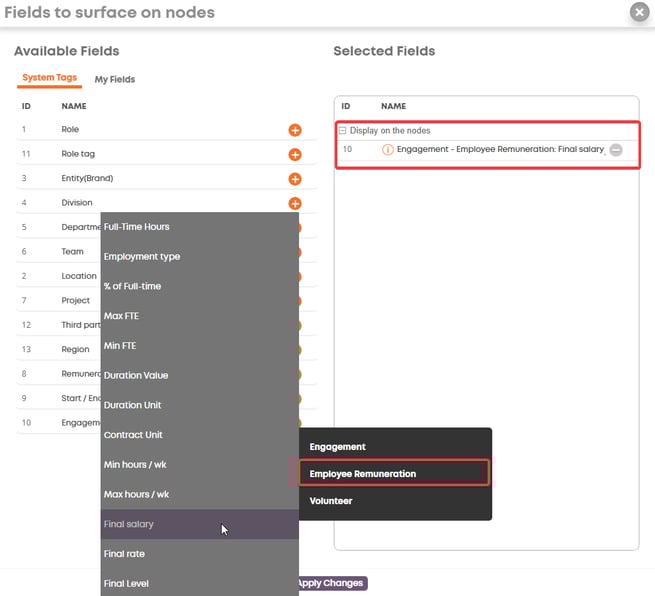The height and width of the screenshot is (596, 655).
Task: Add the Role field with plus icon
Action: 295,130
